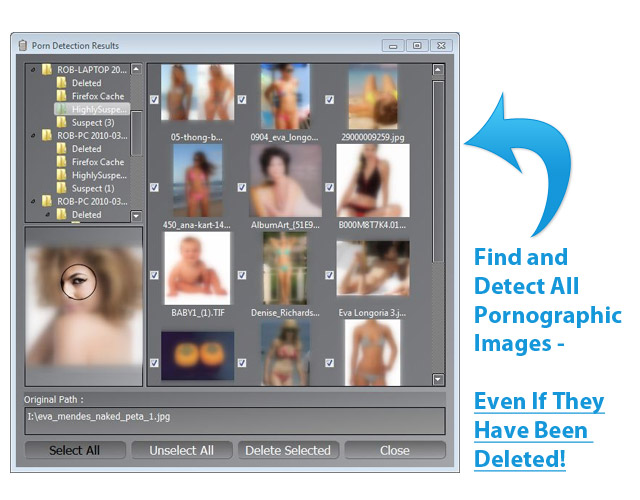Click the Deleted folder icon under ROB-LAPTOP
This screenshot has height=500, width=640.
(x=61, y=83)
